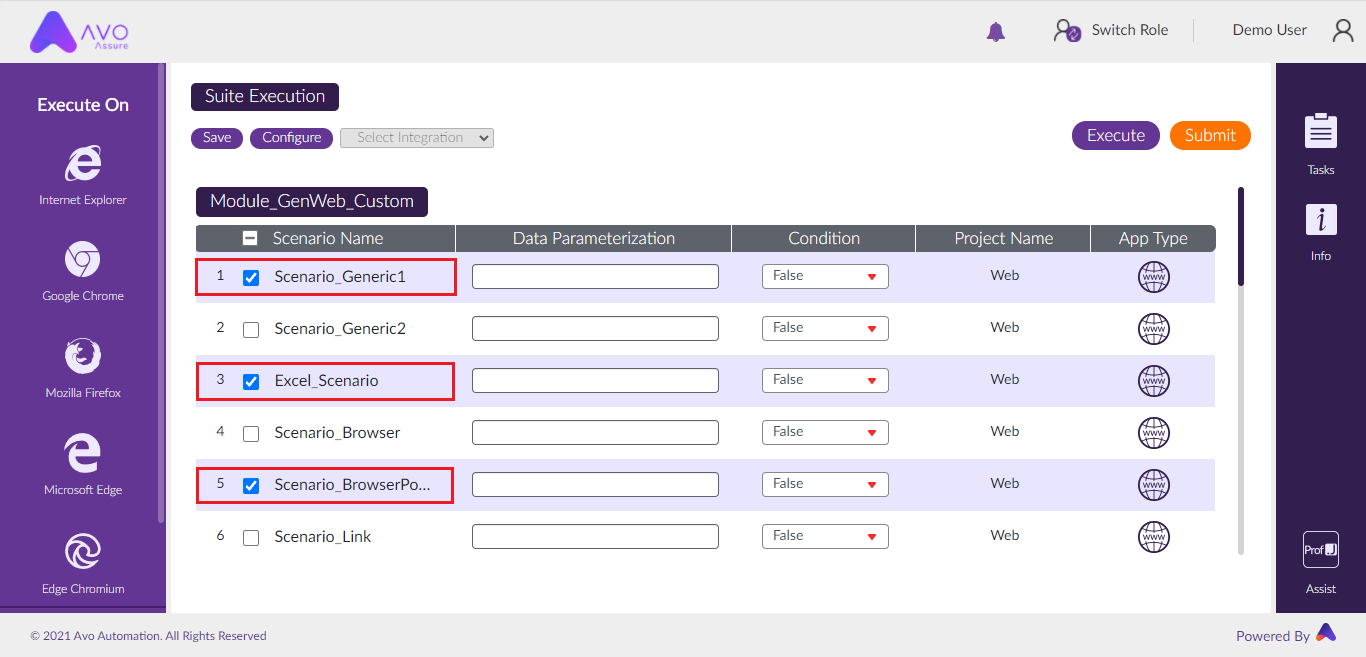Click the Excel_Scenario name text
Screen dimensions: 1366x657
pos(327,381)
